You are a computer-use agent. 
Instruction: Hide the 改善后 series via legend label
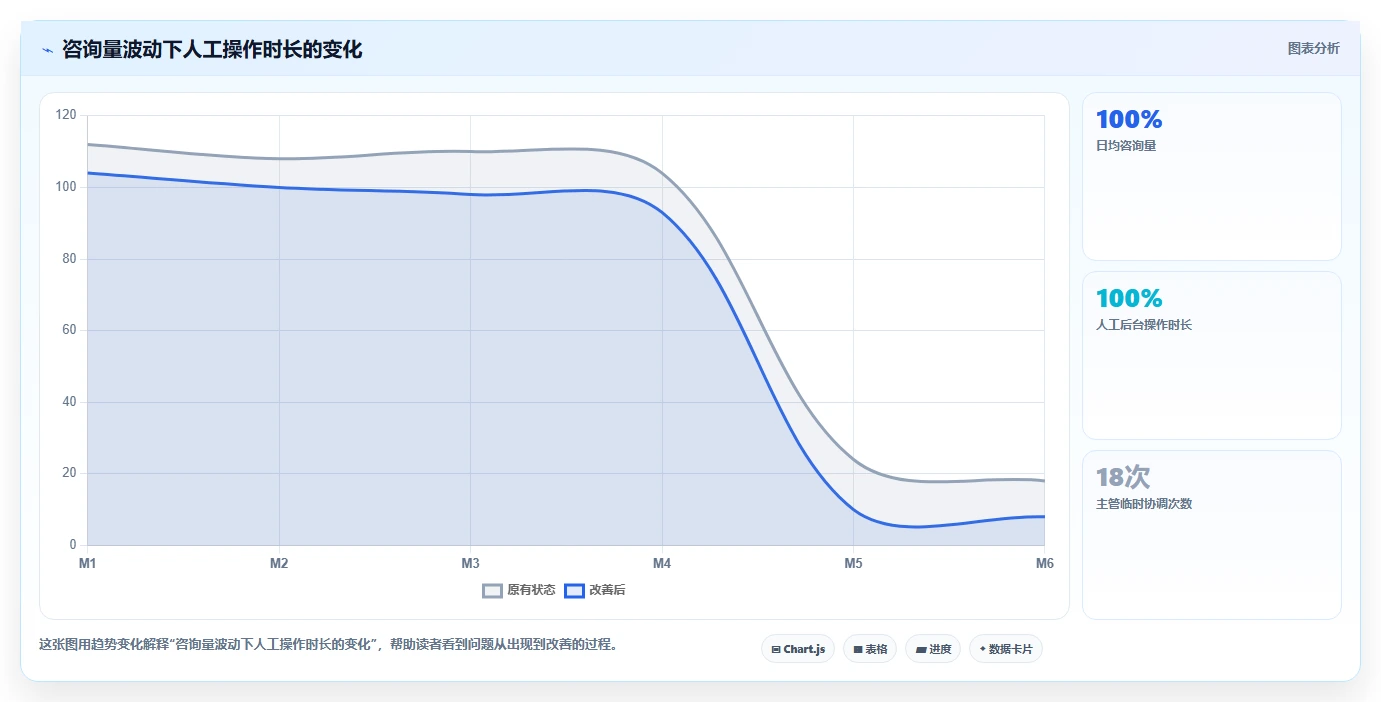tap(607, 590)
